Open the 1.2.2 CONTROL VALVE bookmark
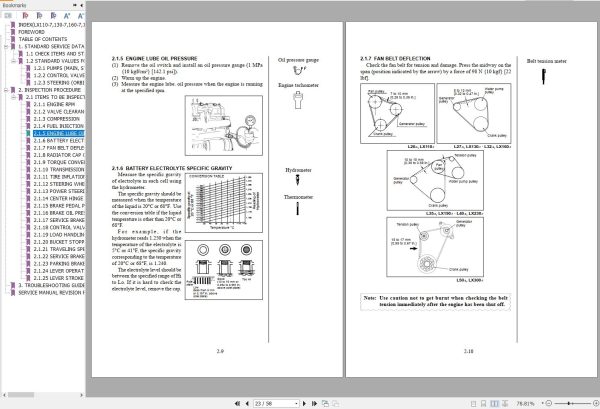Image resolution: width=600 pixels, height=409 pixels. [x=59, y=75]
